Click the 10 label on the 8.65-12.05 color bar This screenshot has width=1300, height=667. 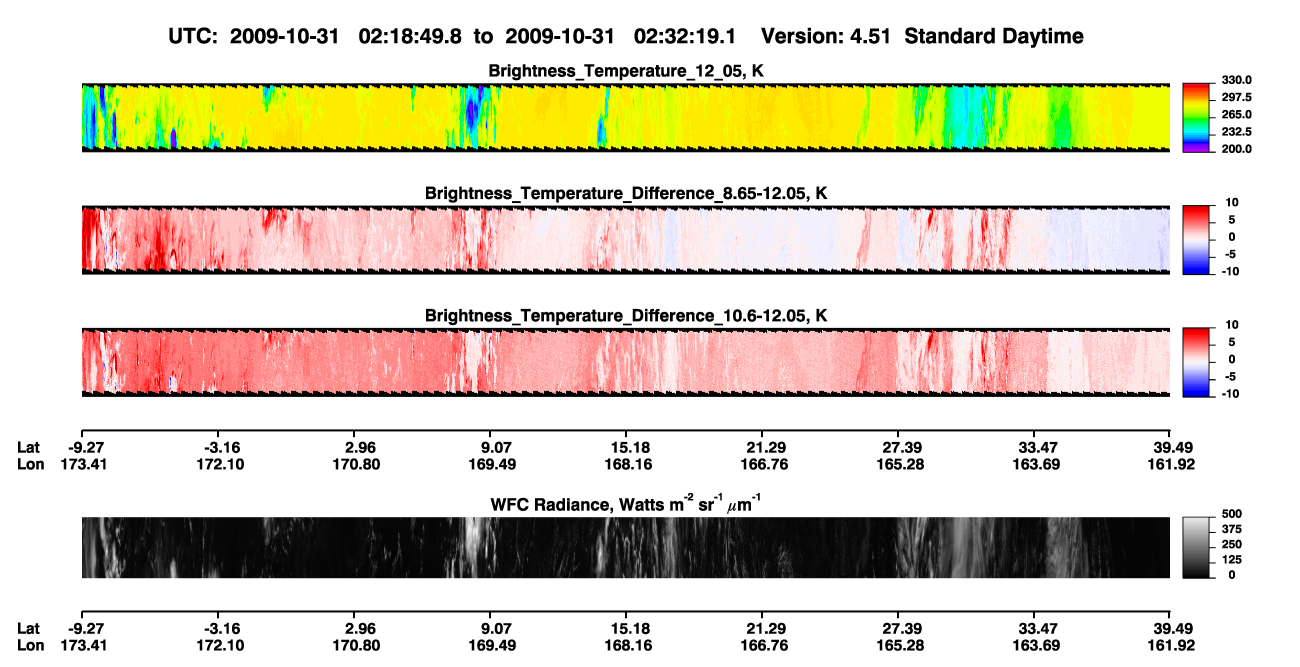pos(1234,202)
